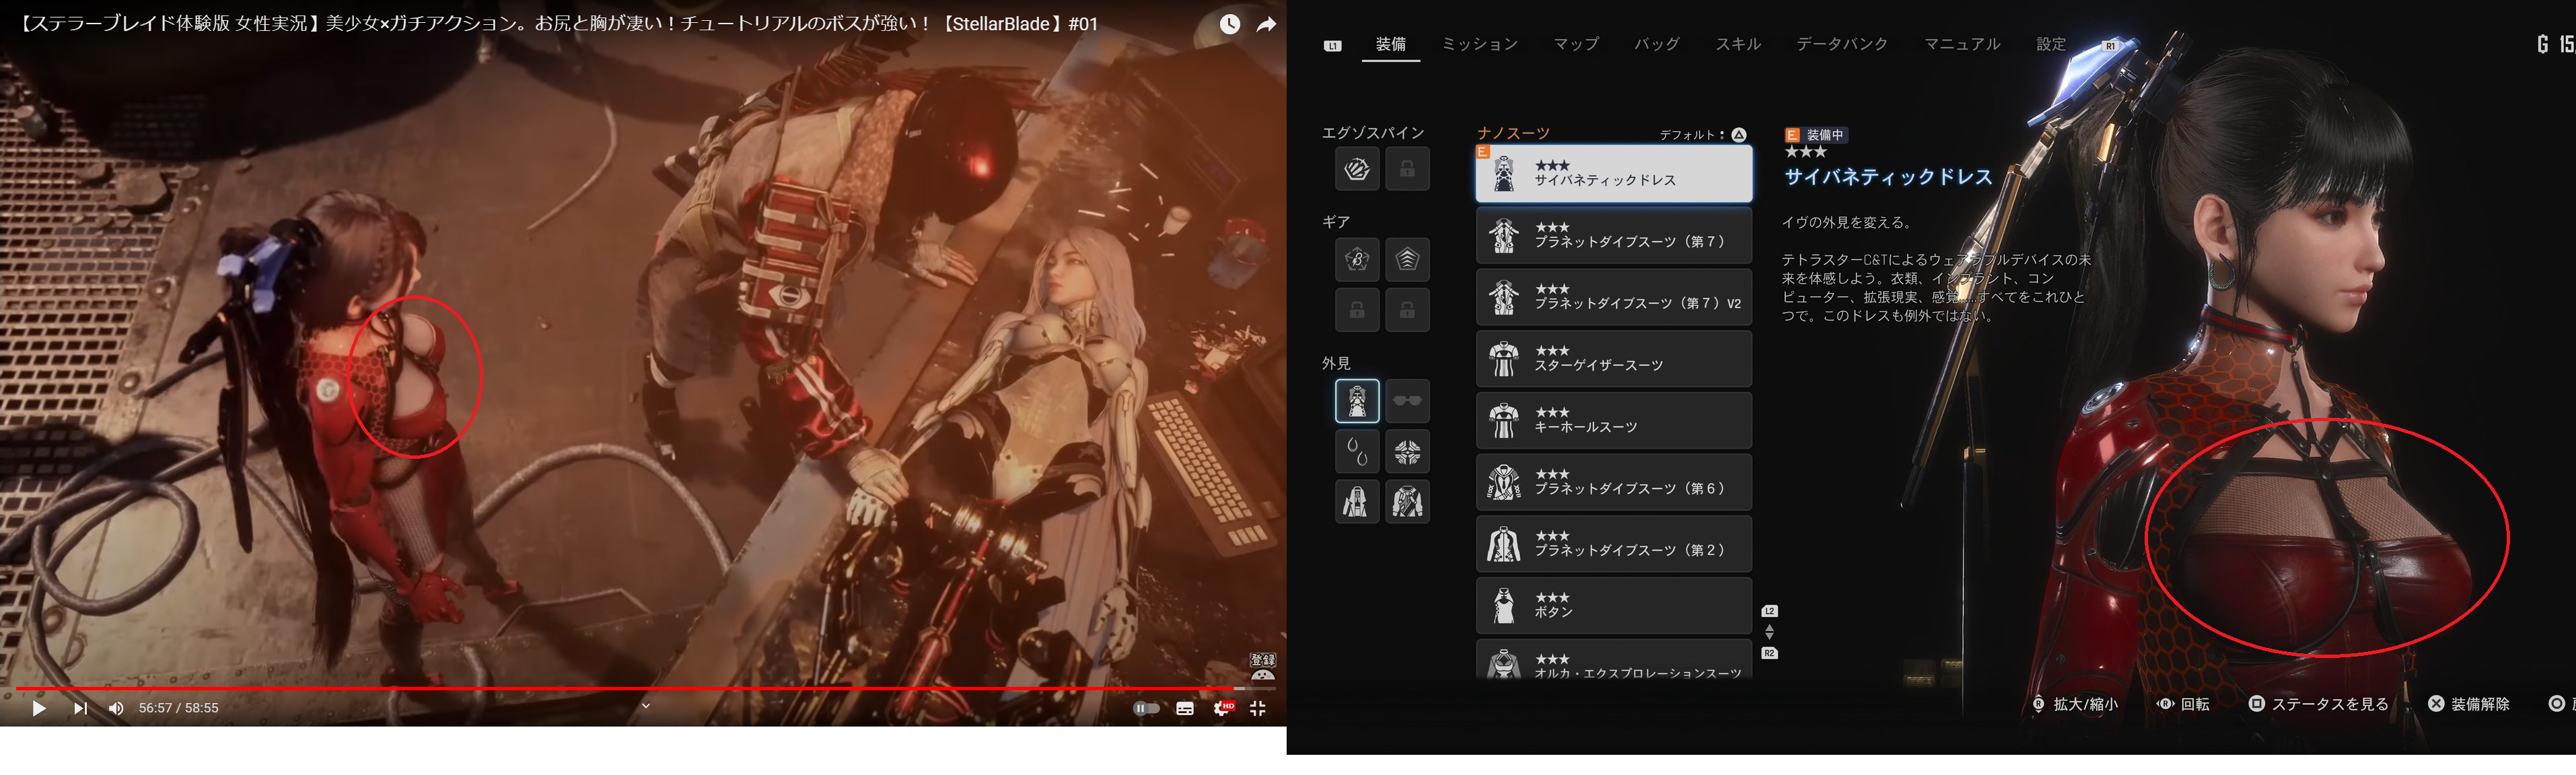Click the L2 scroll-up indicator
The width and height of the screenshot is (2576, 775).
coord(1770,611)
